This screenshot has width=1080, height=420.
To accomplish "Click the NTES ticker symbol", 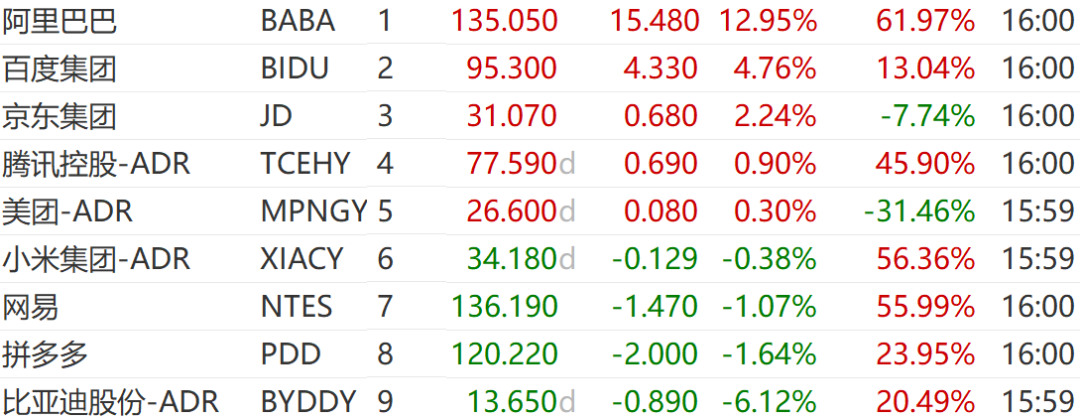I will click(297, 306).
